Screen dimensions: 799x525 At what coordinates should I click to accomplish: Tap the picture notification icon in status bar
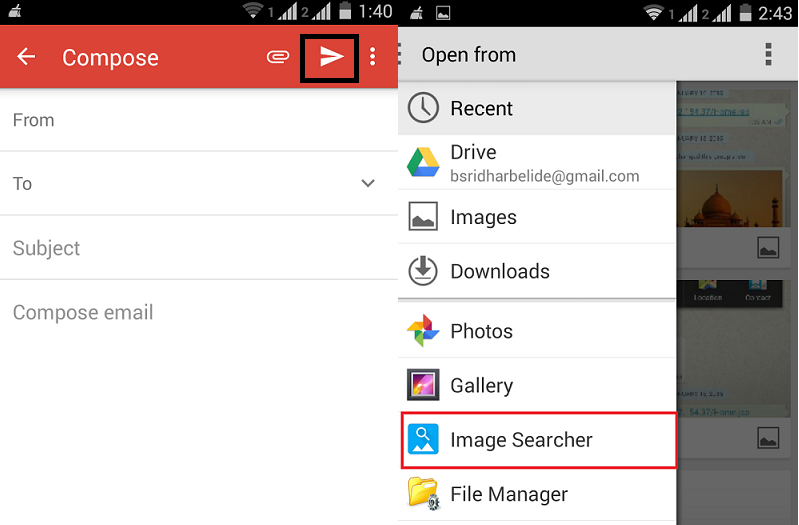click(x=443, y=13)
